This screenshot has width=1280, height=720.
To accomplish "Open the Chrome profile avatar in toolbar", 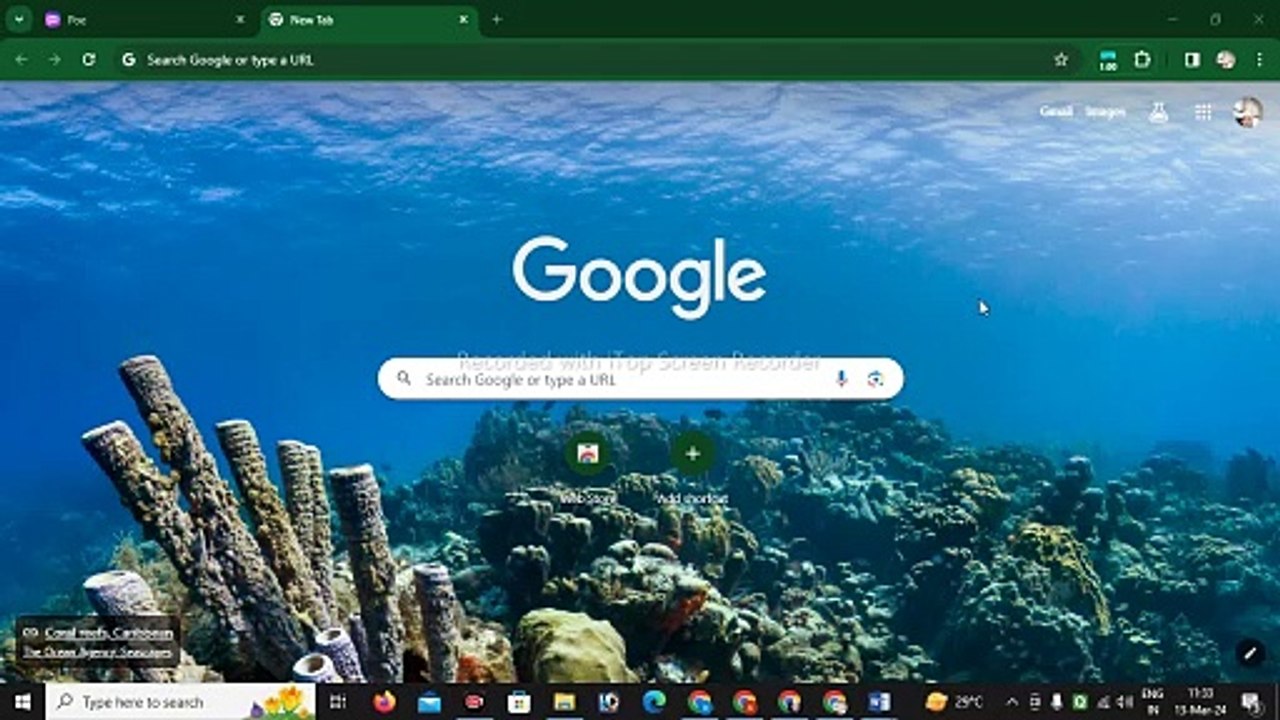I will point(1225,60).
